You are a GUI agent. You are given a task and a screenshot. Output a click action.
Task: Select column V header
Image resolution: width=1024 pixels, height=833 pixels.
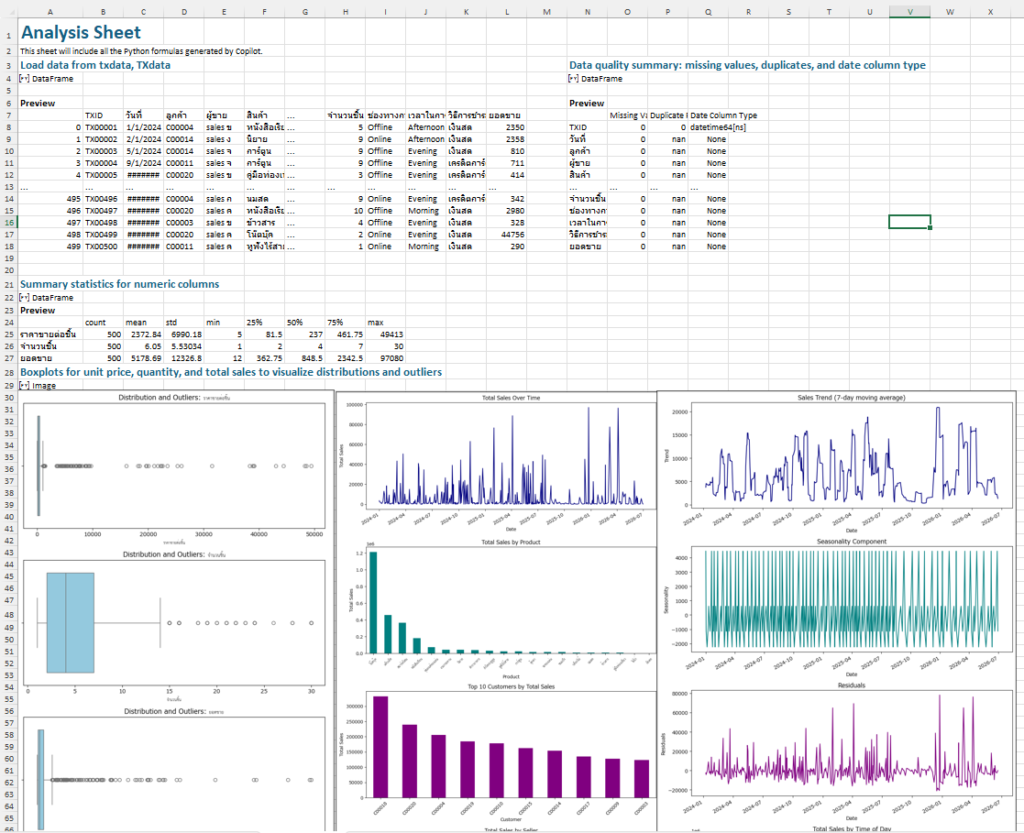(x=909, y=12)
